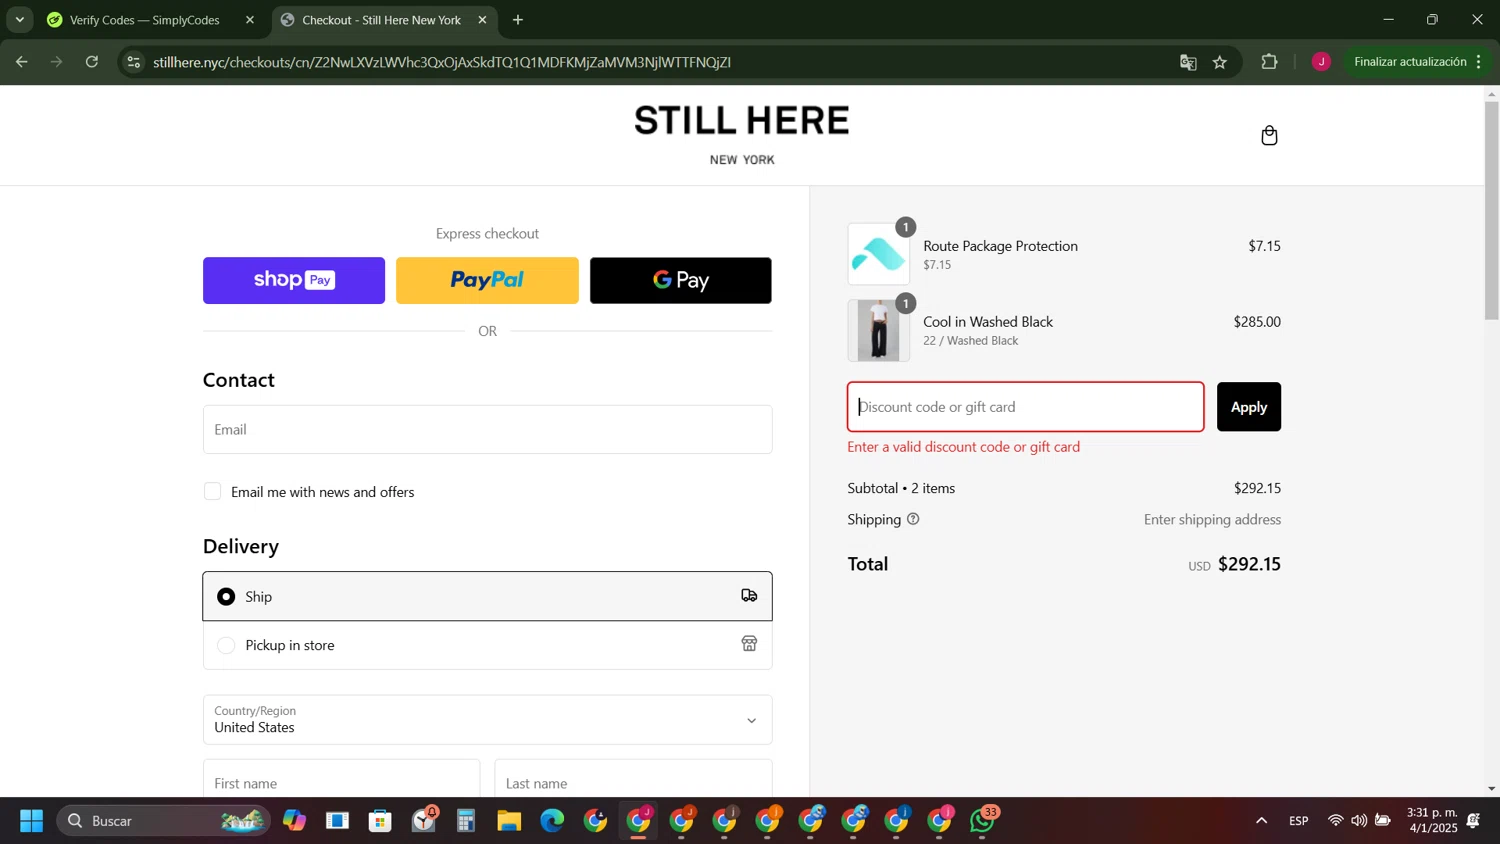This screenshot has height=844, width=1500.
Task: Click the STILL HERE New York logo
Action: click(x=742, y=134)
